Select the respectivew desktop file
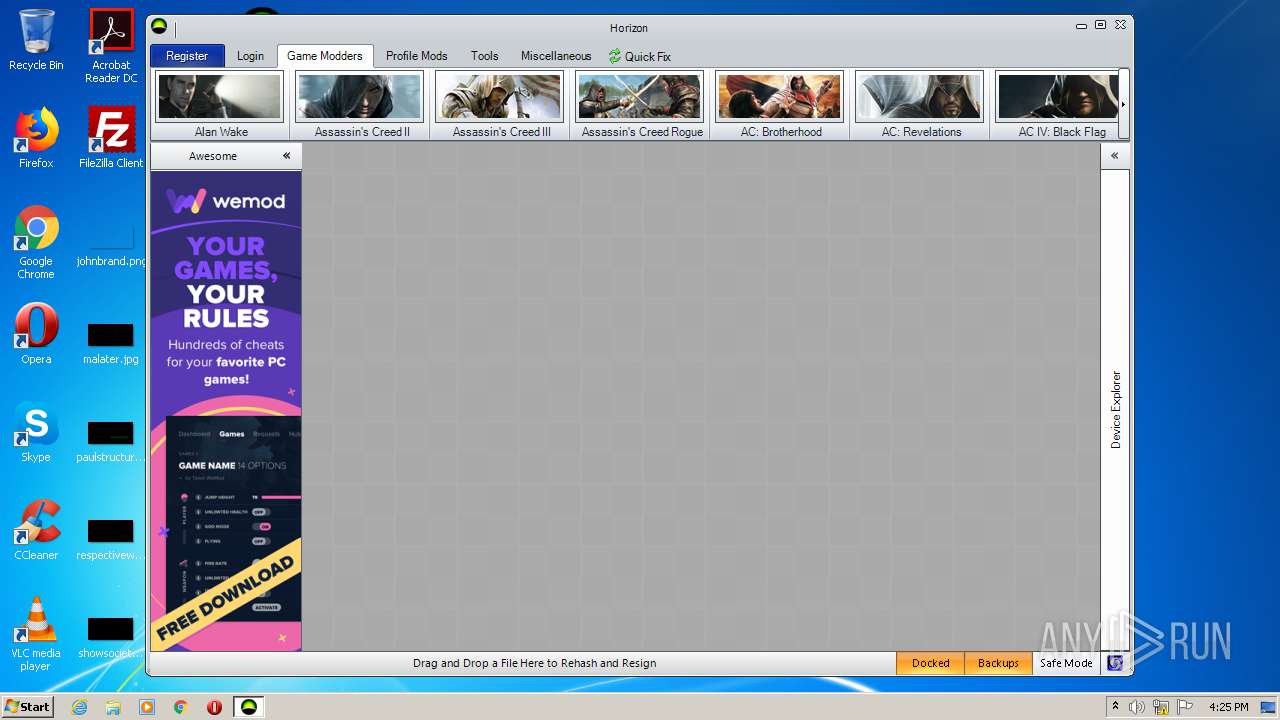Image resolution: width=1280 pixels, height=720 pixels. (x=110, y=539)
